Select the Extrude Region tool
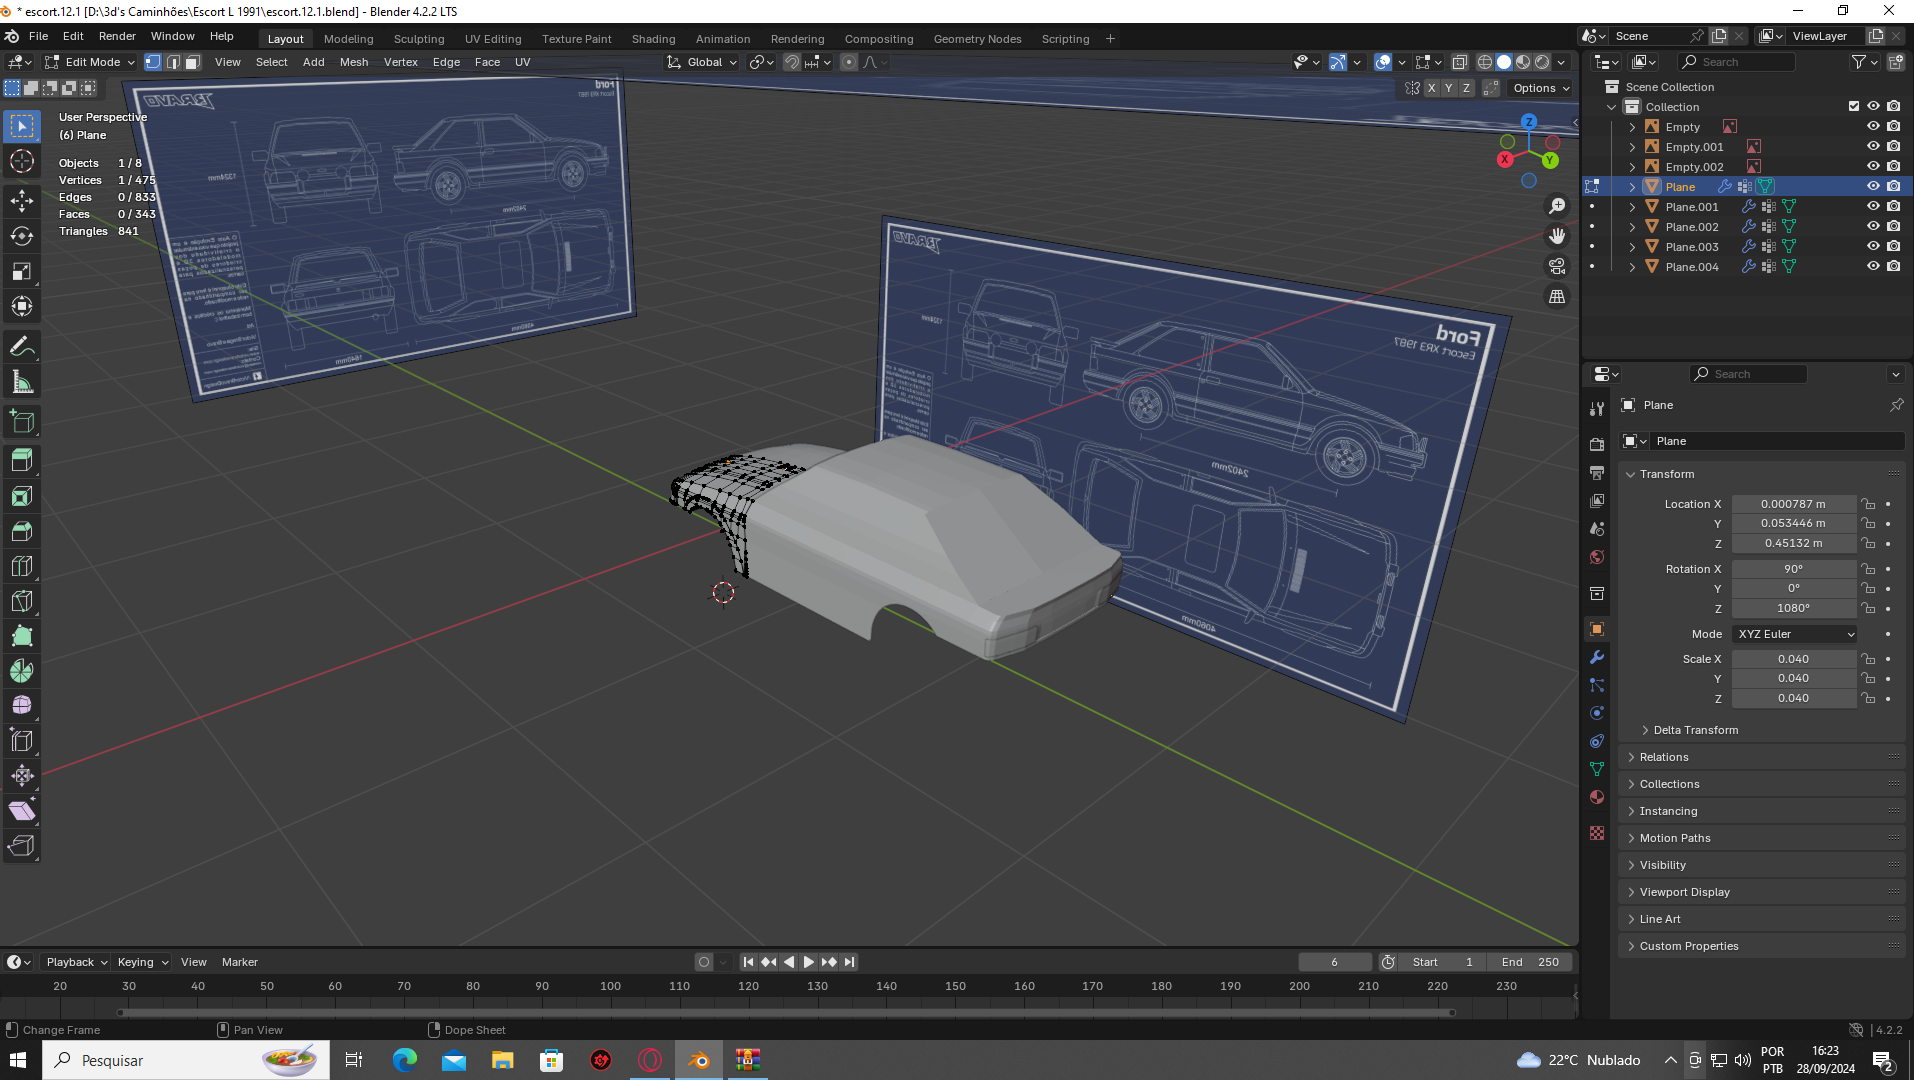The image size is (1914, 1080). click(22, 460)
